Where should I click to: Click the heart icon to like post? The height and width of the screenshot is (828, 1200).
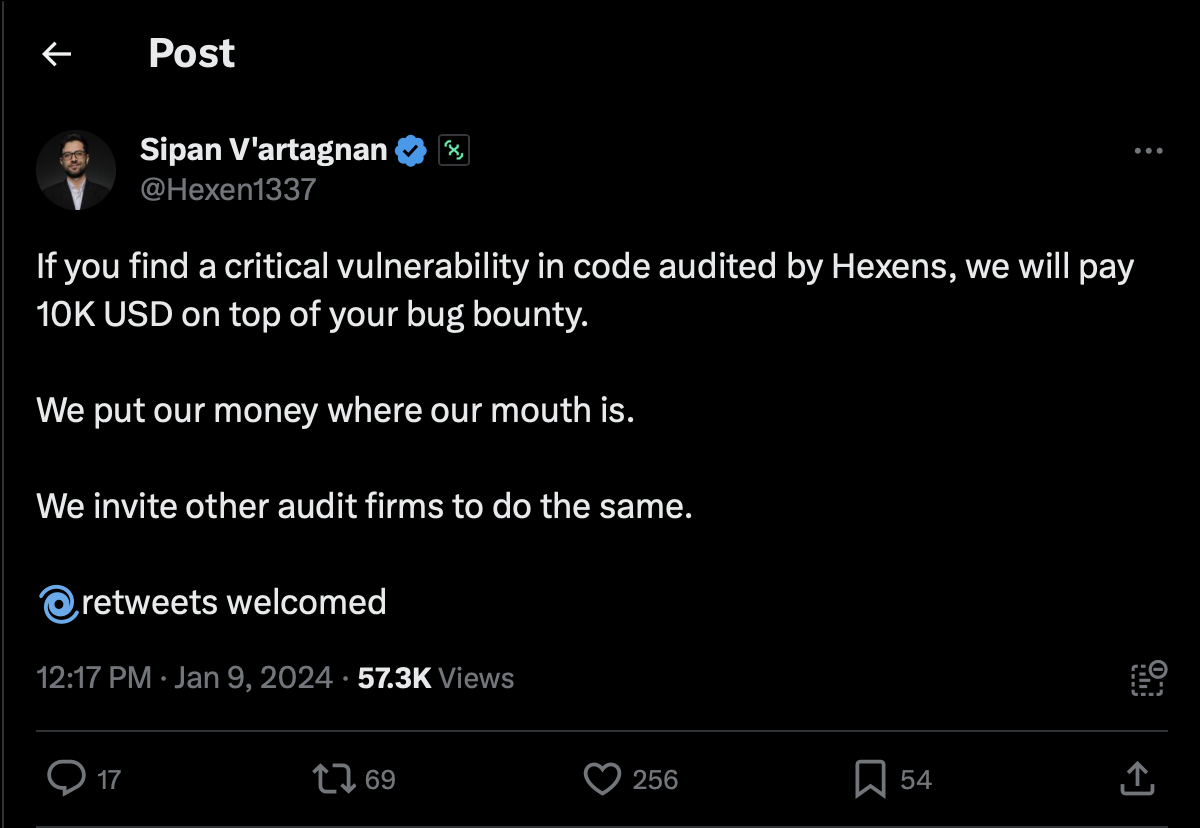(x=603, y=778)
